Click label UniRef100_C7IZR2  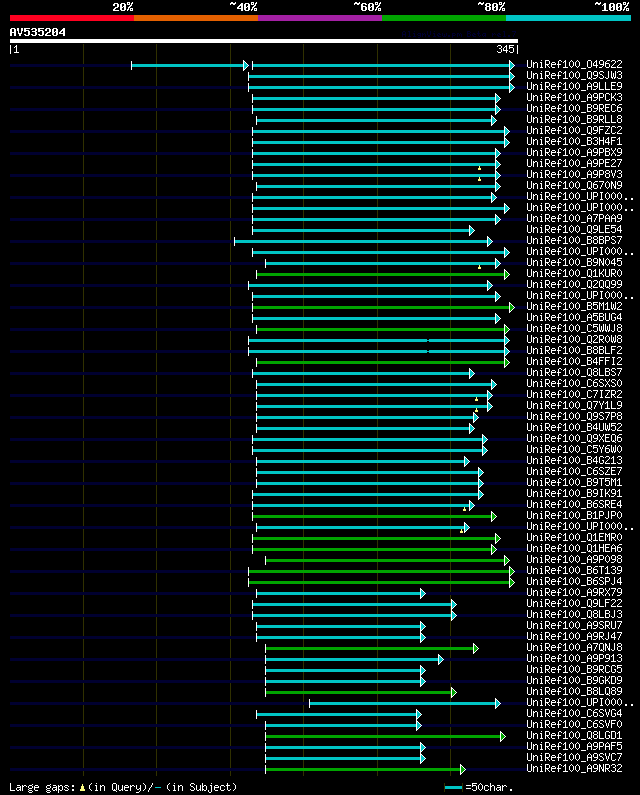tap(574, 394)
